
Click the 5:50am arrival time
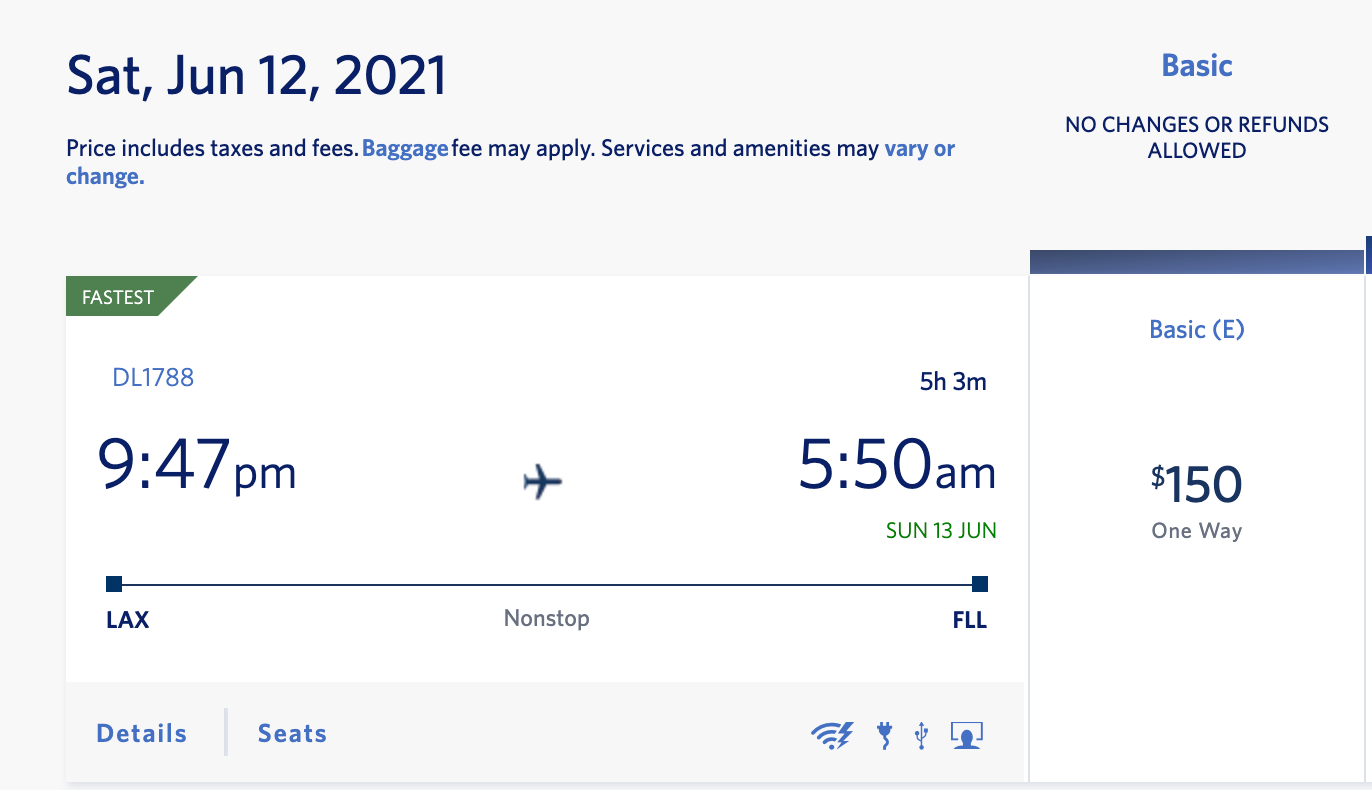(897, 468)
